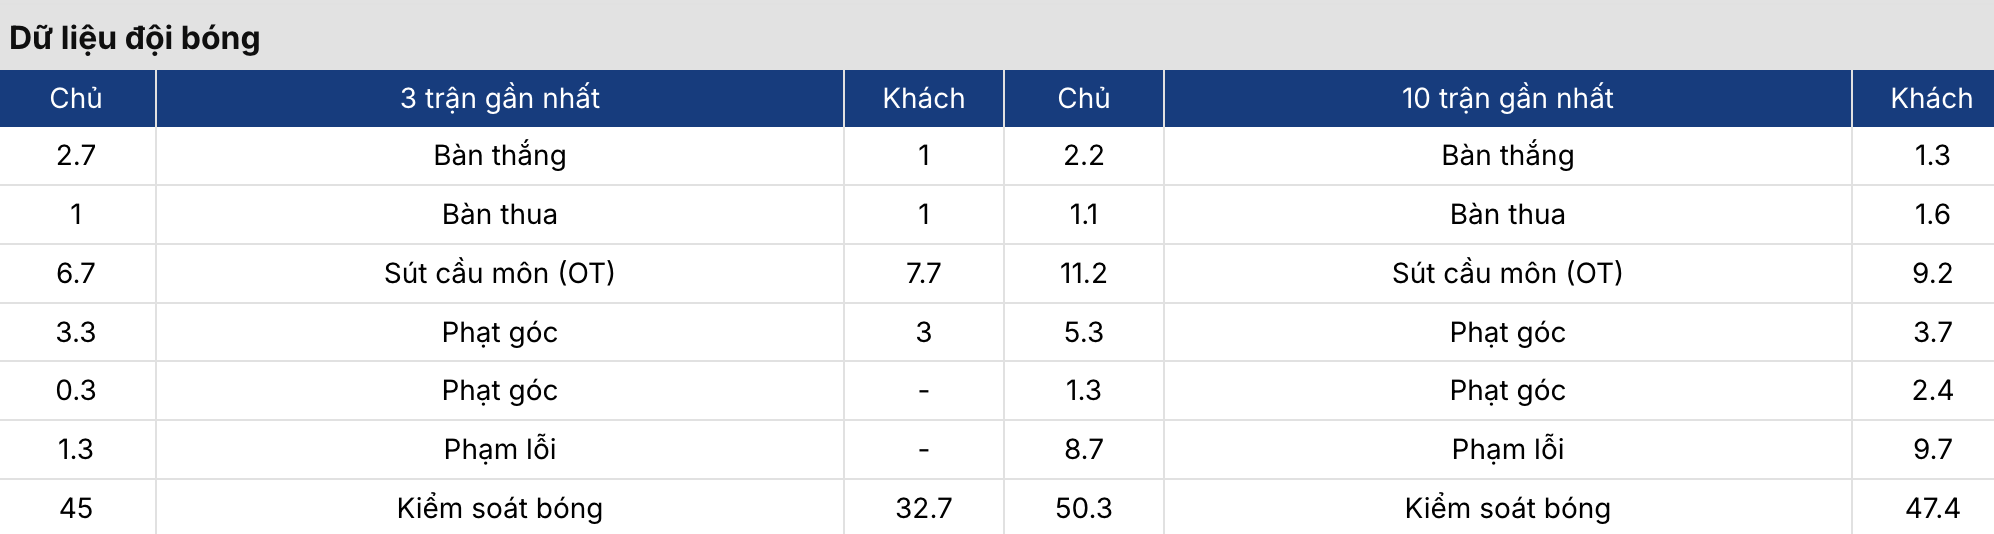Click 'Bàn thắng' row in 3-match table
The width and height of the screenshot is (1994, 534).
(x=500, y=156)
